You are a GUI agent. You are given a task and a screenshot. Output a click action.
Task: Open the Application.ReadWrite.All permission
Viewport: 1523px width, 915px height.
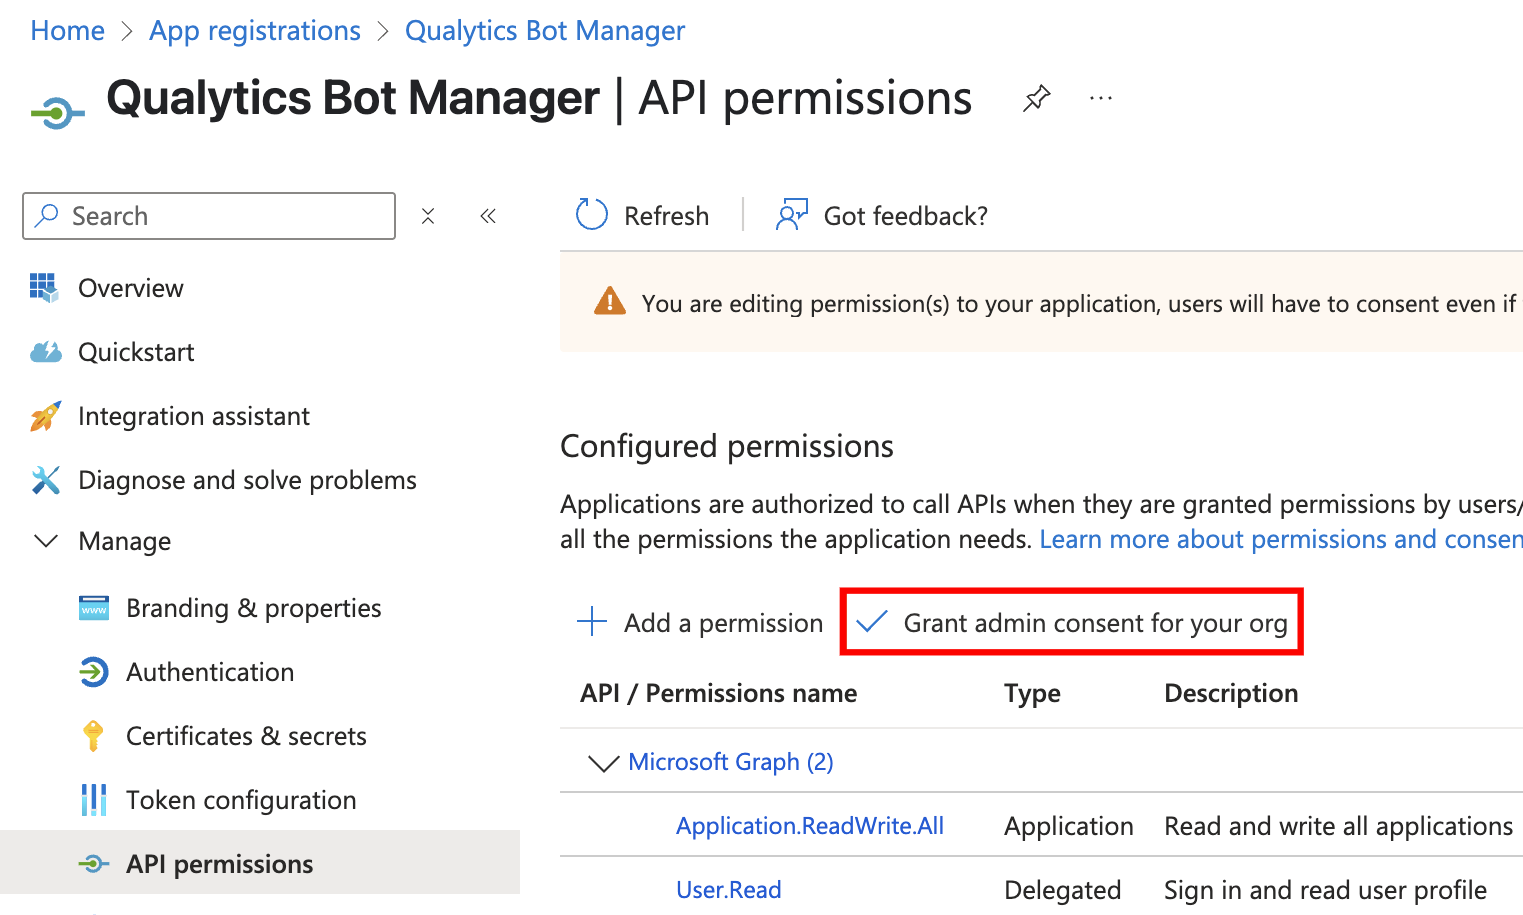coord(810,826)
